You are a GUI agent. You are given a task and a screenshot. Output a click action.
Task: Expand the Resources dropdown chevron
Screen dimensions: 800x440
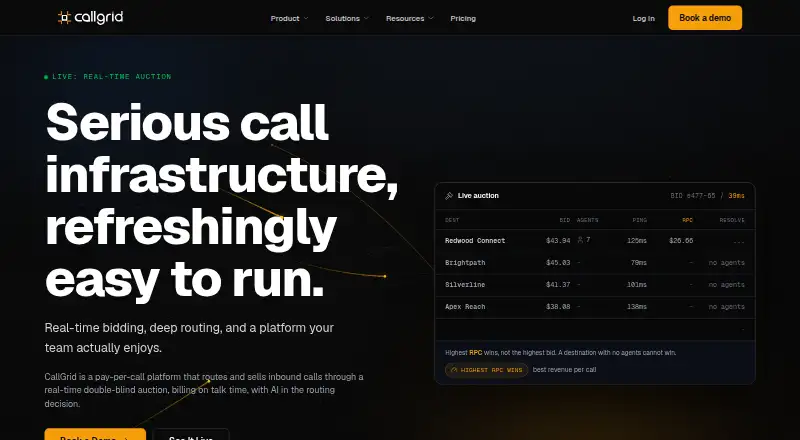[431, 18]
